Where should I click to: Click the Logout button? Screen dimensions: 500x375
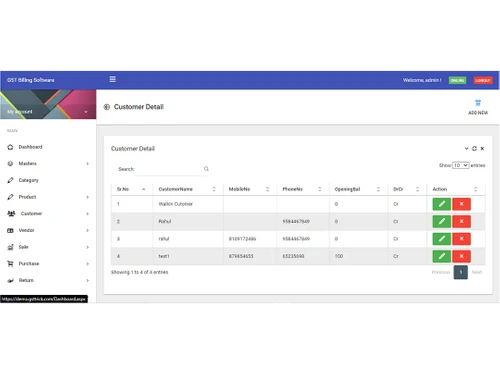483,80
